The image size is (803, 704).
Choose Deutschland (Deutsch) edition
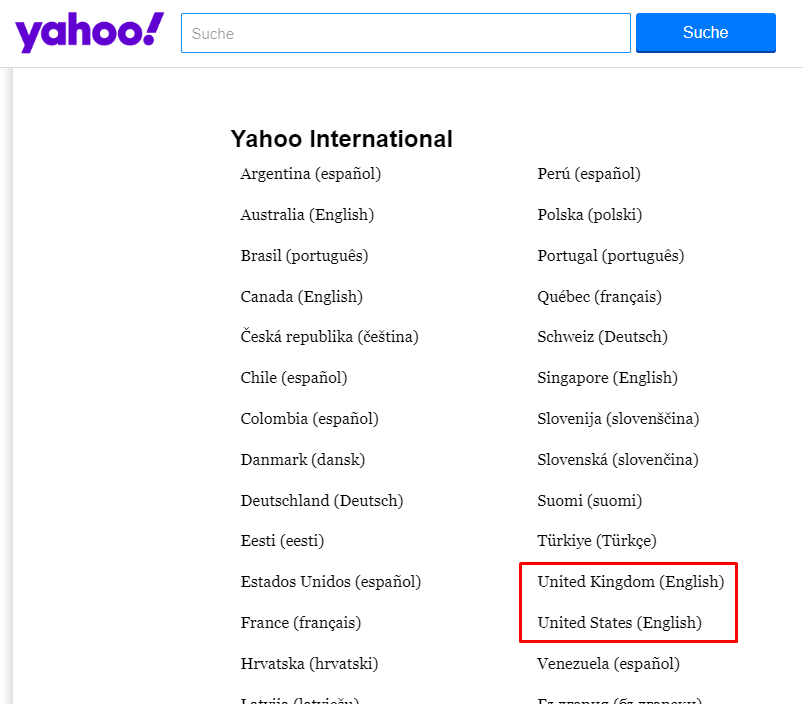pos(322,501)
